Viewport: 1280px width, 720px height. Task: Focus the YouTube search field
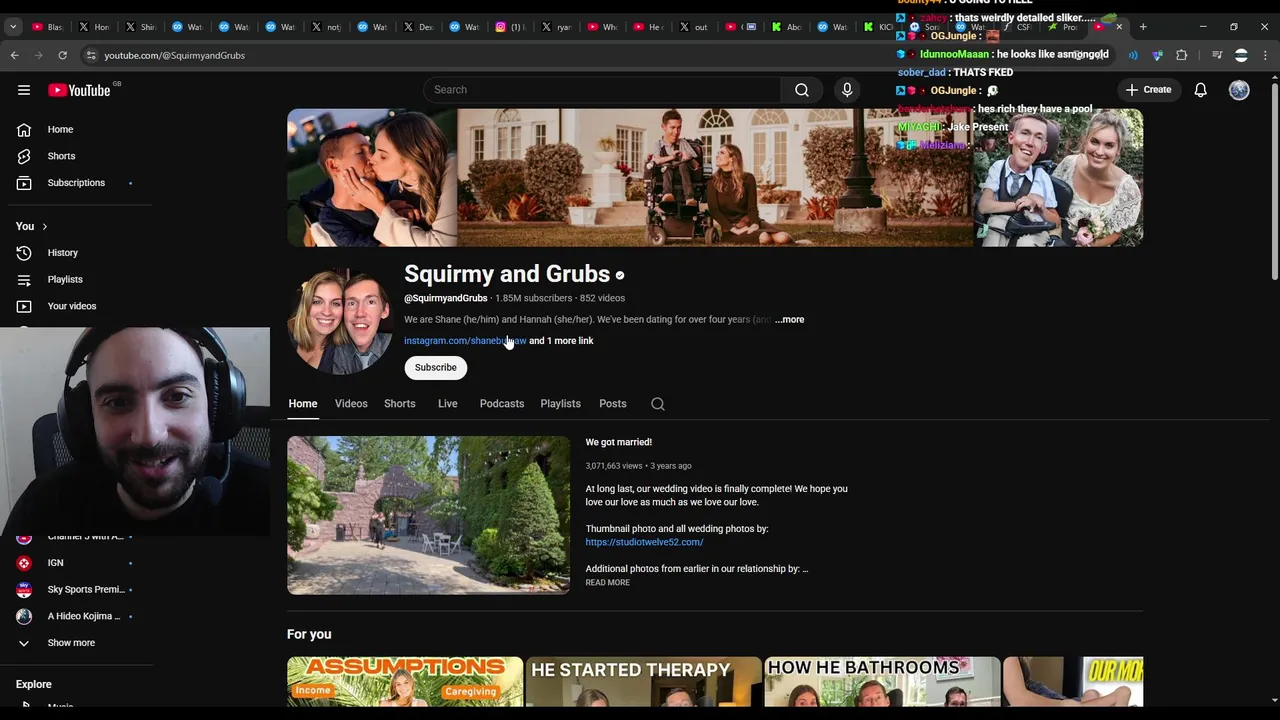tap(602, 90)
